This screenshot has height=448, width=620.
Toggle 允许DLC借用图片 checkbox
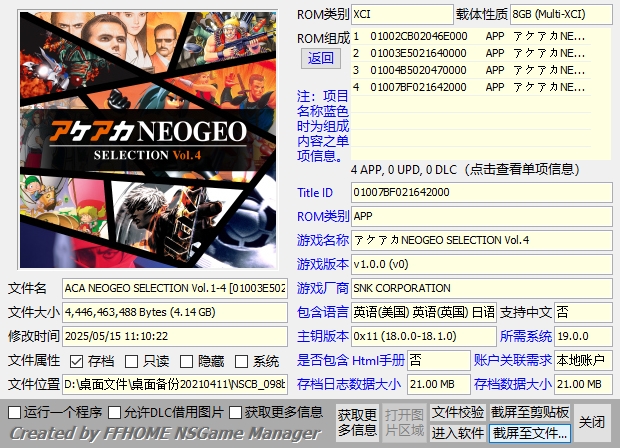pos(115,412)
